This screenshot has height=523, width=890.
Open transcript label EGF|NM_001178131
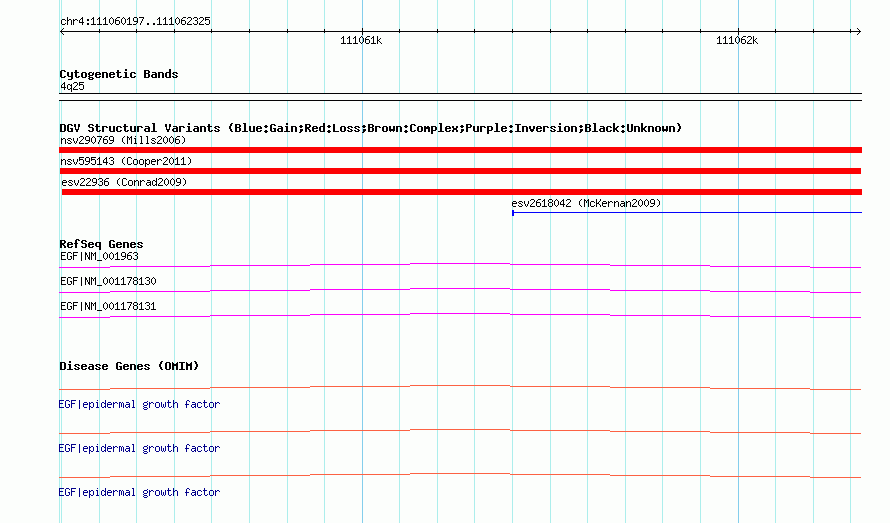click(108, 306)
